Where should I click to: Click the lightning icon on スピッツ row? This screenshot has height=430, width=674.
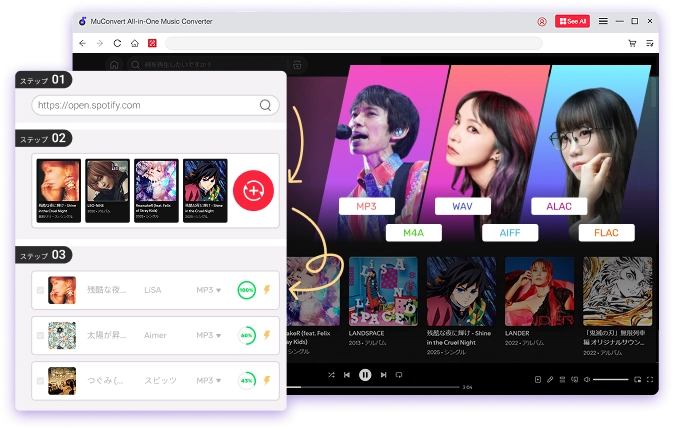pos(267,380)
